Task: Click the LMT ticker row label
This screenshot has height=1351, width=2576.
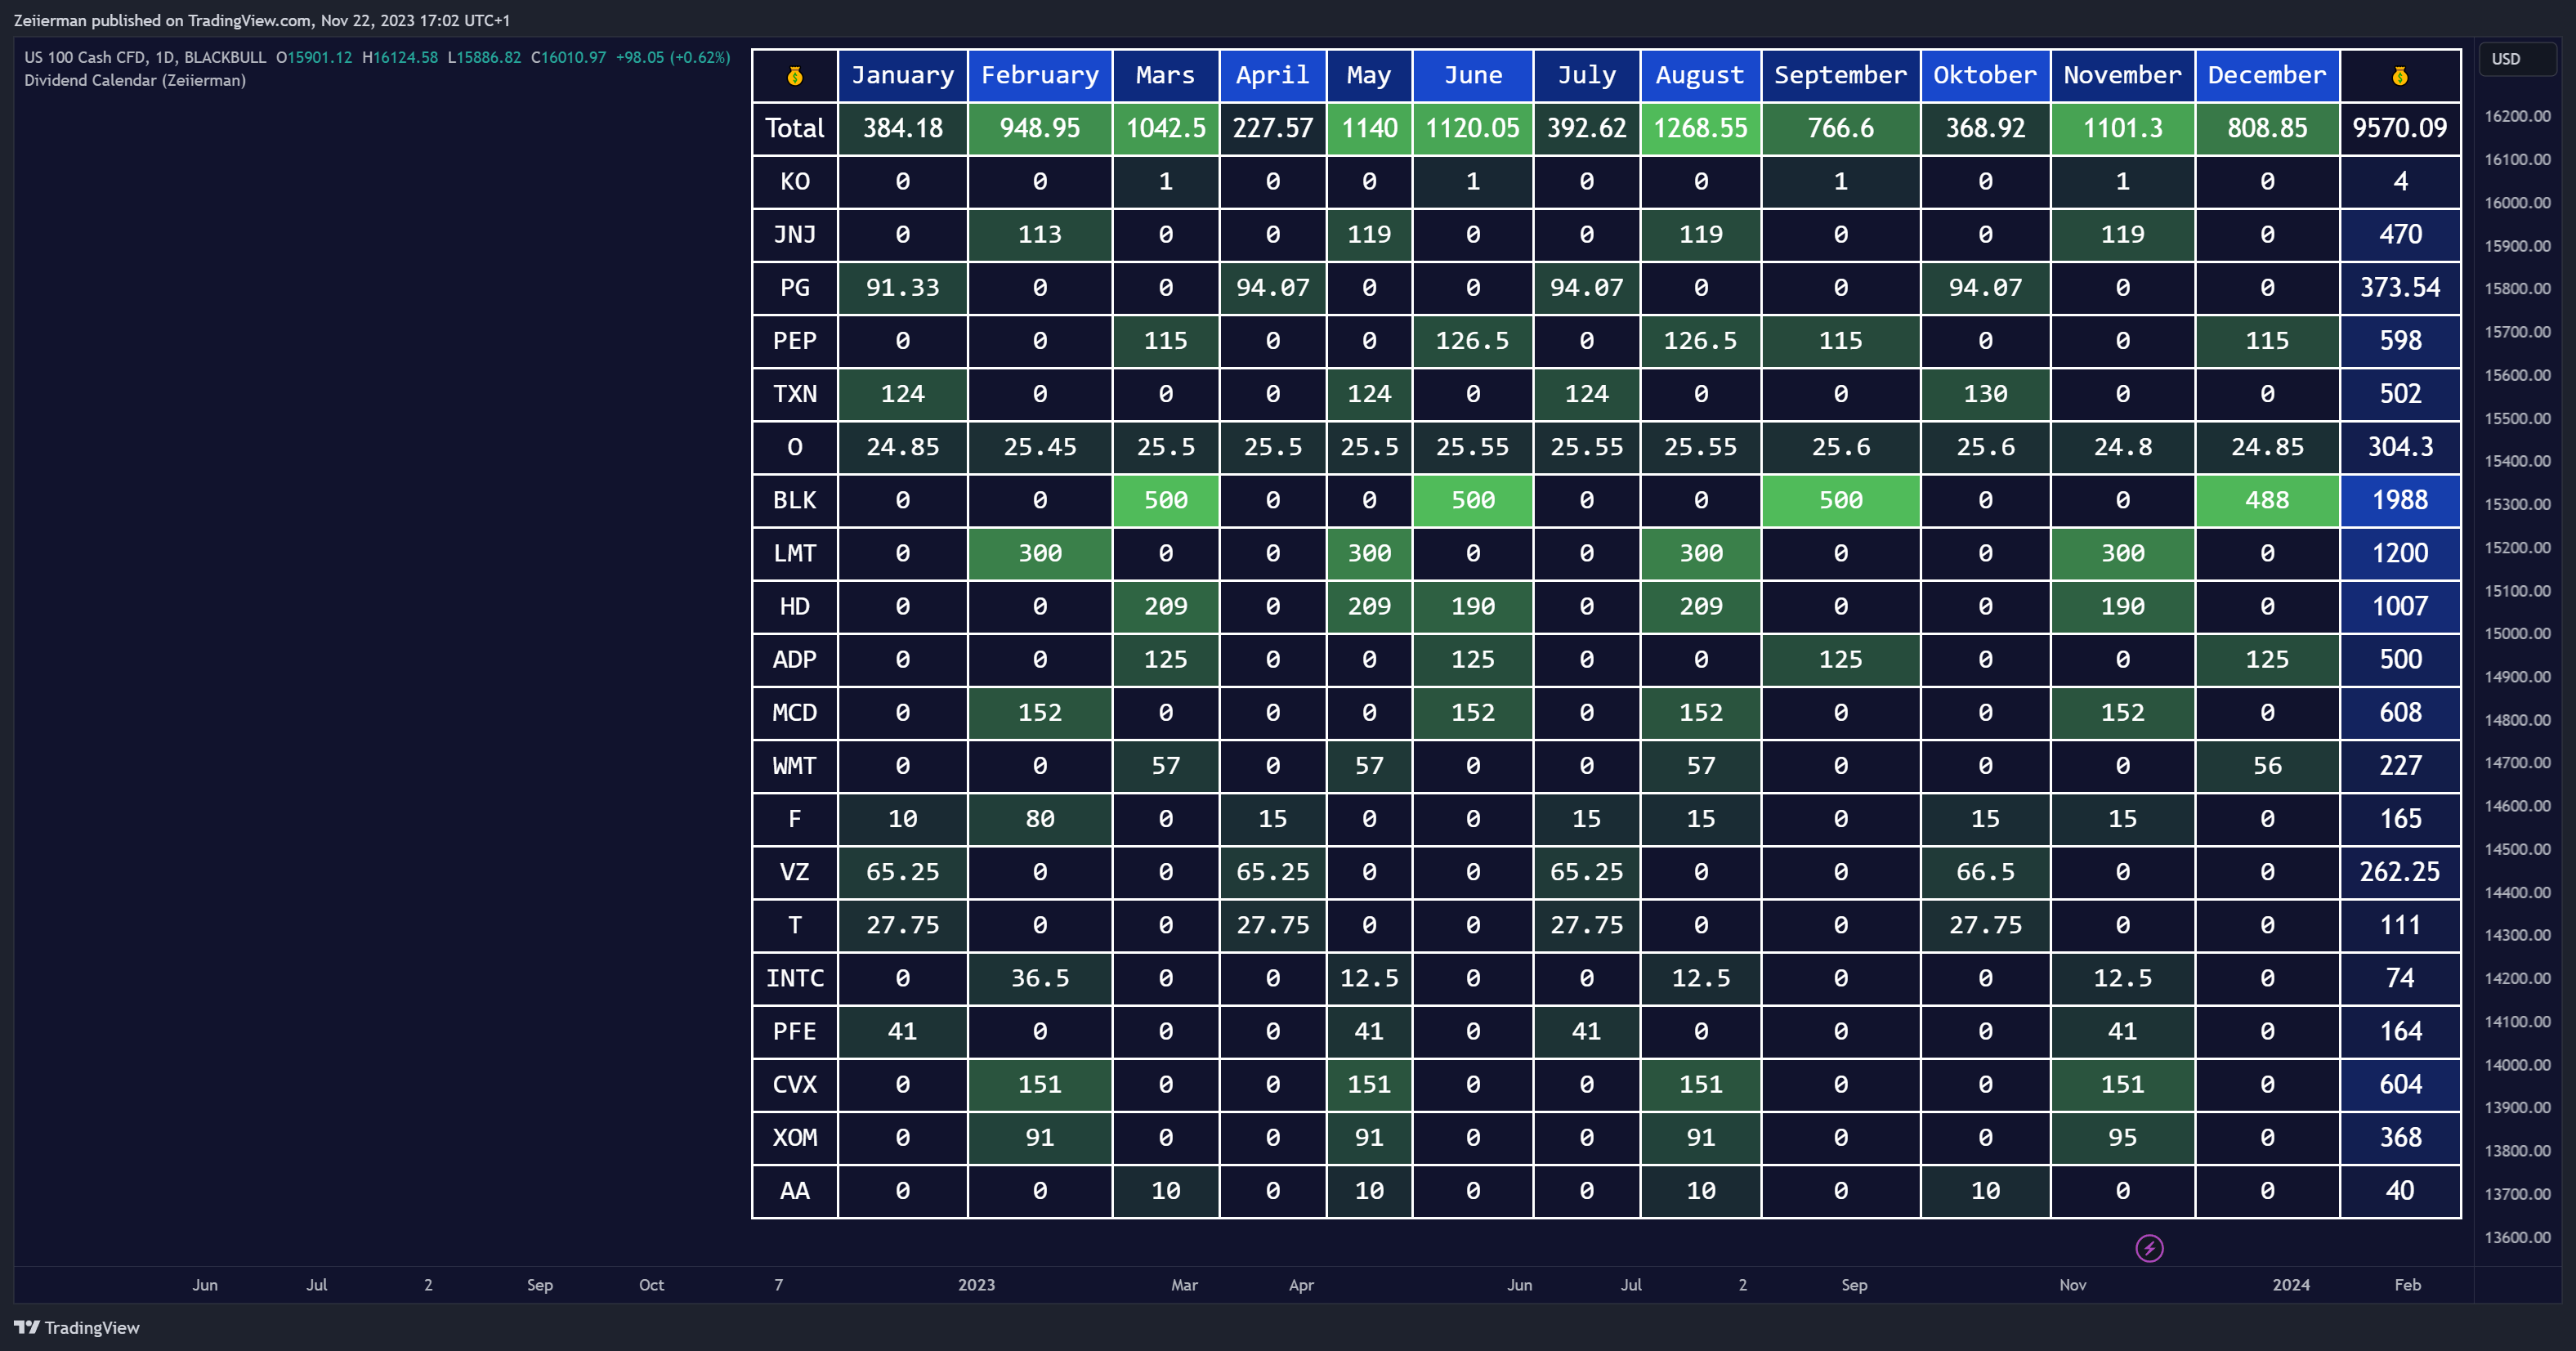Action: 795,553
